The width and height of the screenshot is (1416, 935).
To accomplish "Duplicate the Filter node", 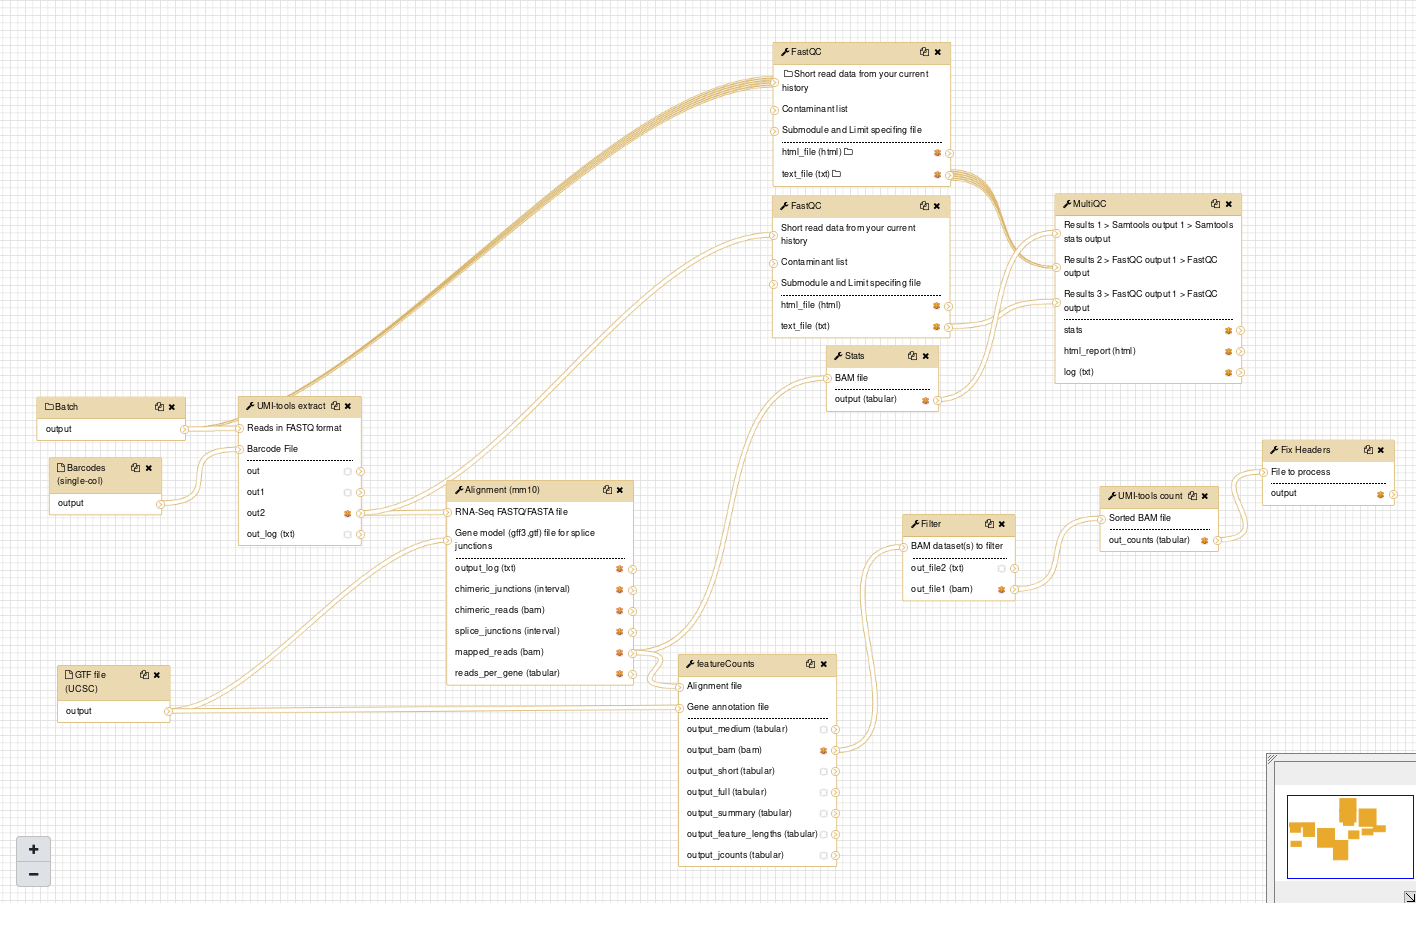I will click(989, 524).
